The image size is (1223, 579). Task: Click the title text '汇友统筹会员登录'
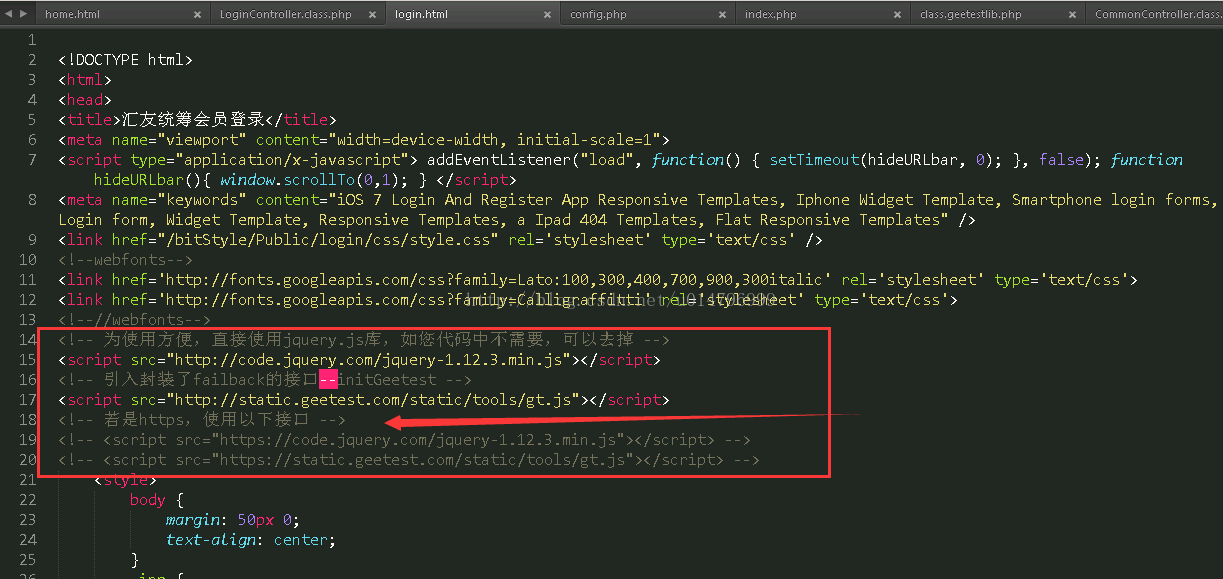193,120
